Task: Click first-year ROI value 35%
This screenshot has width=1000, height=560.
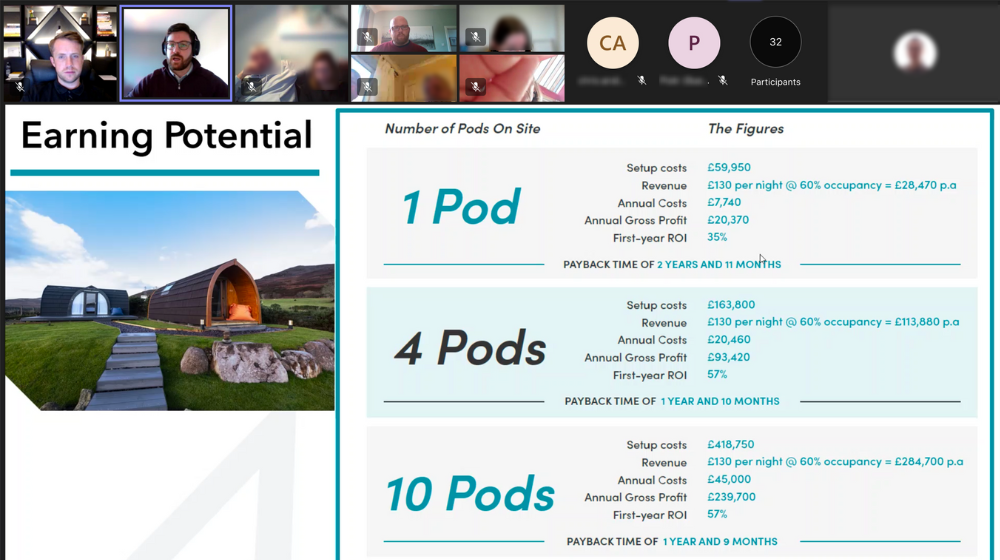Action: [x=717, y=237]
